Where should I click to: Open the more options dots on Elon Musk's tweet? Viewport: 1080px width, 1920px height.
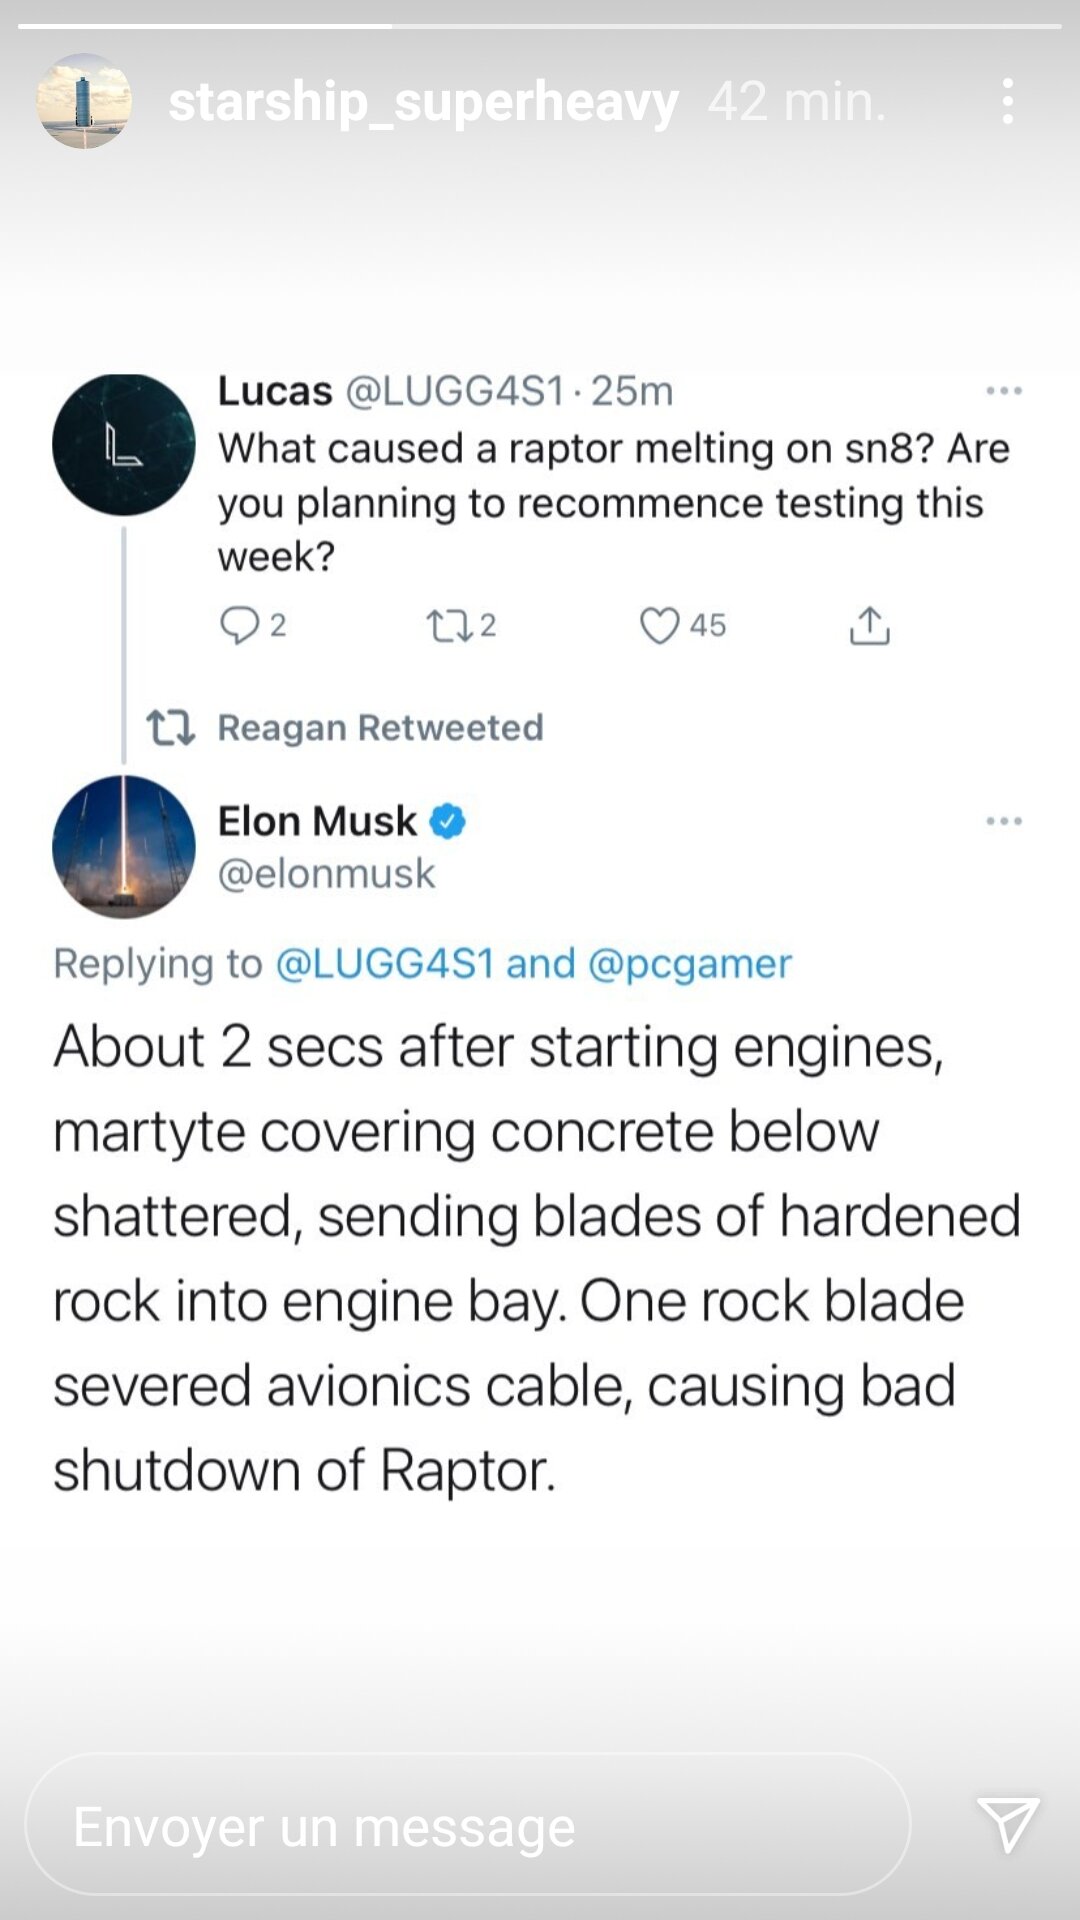pyautogui.click(x=1003, y=821)
